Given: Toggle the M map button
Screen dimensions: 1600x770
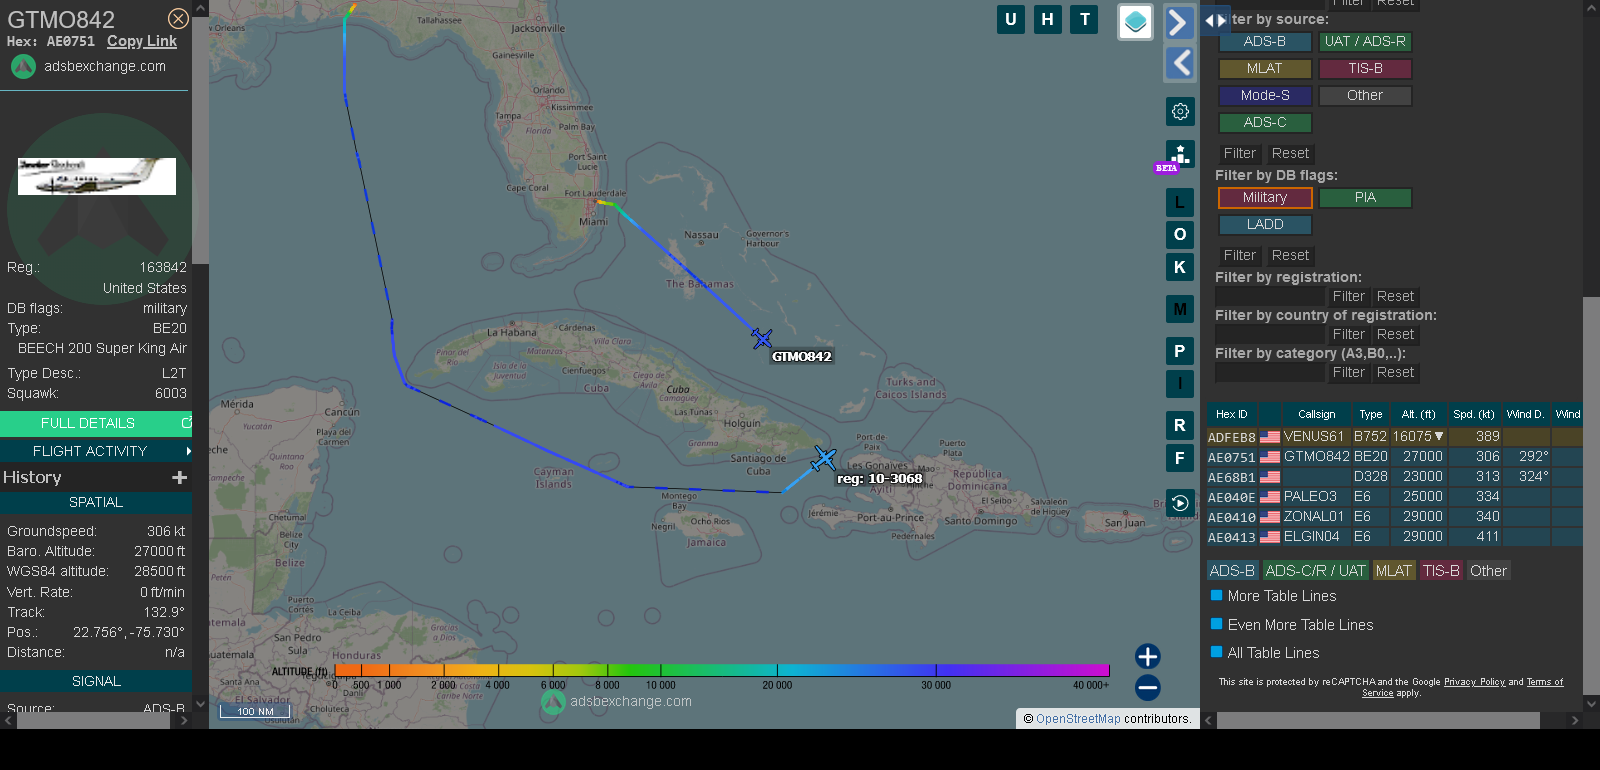Looking at the screenshot, I should click(x=1180, y=309).
